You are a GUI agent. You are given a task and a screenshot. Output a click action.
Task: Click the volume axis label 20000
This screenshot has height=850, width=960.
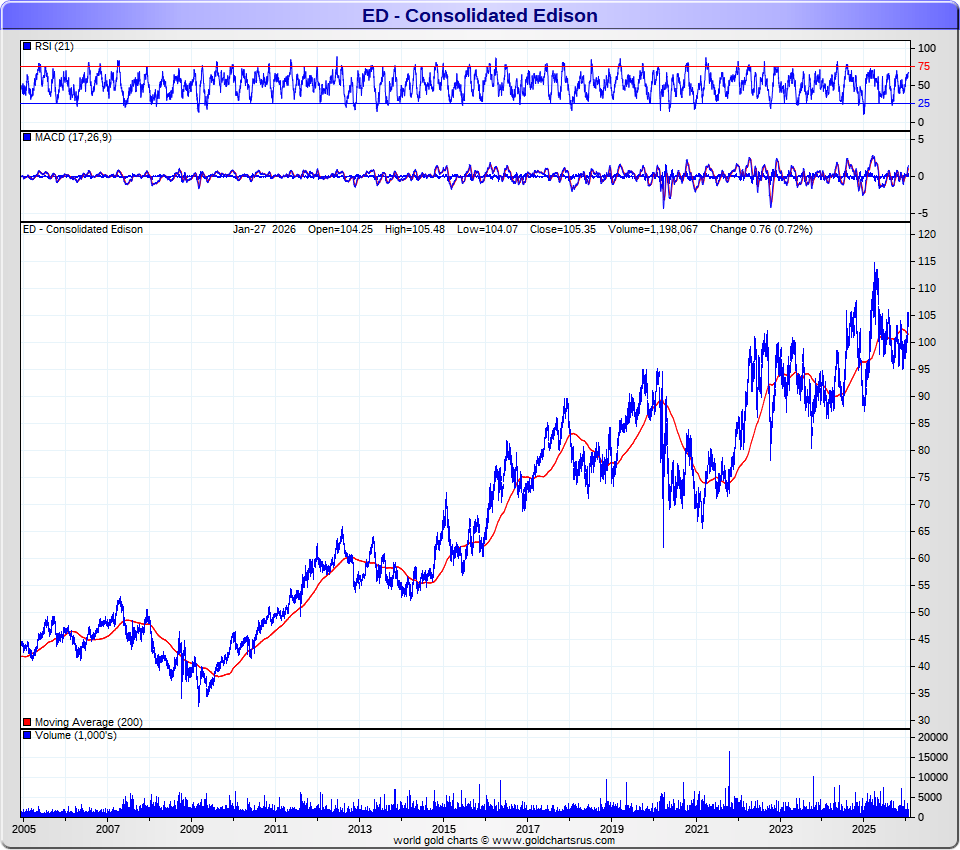click(932, 737)
